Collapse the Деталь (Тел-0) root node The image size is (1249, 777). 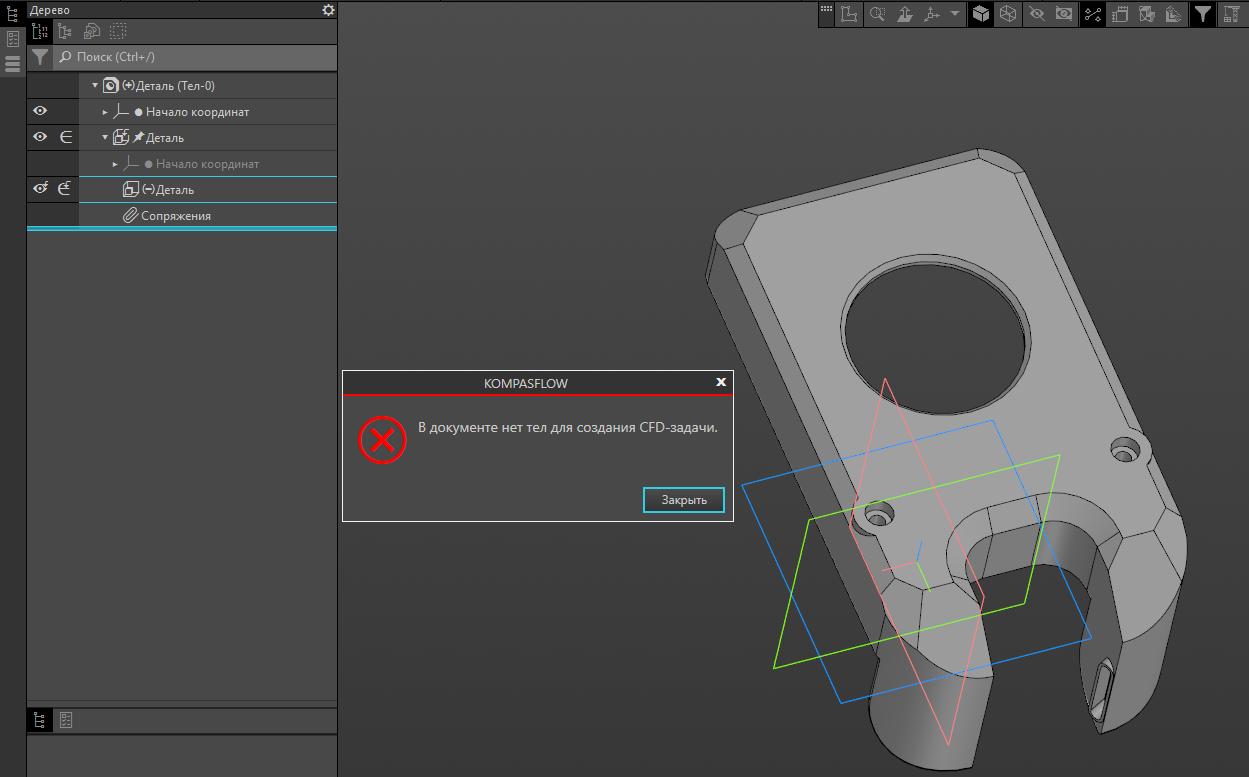pyautogui.click(x=95, y=86)
